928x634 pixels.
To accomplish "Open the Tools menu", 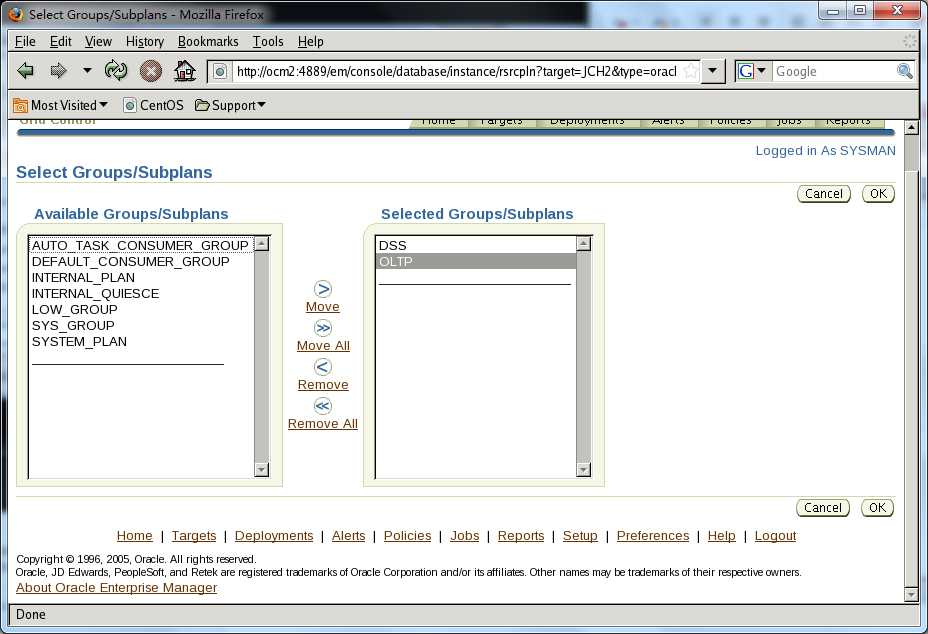I will coord(268,41).
